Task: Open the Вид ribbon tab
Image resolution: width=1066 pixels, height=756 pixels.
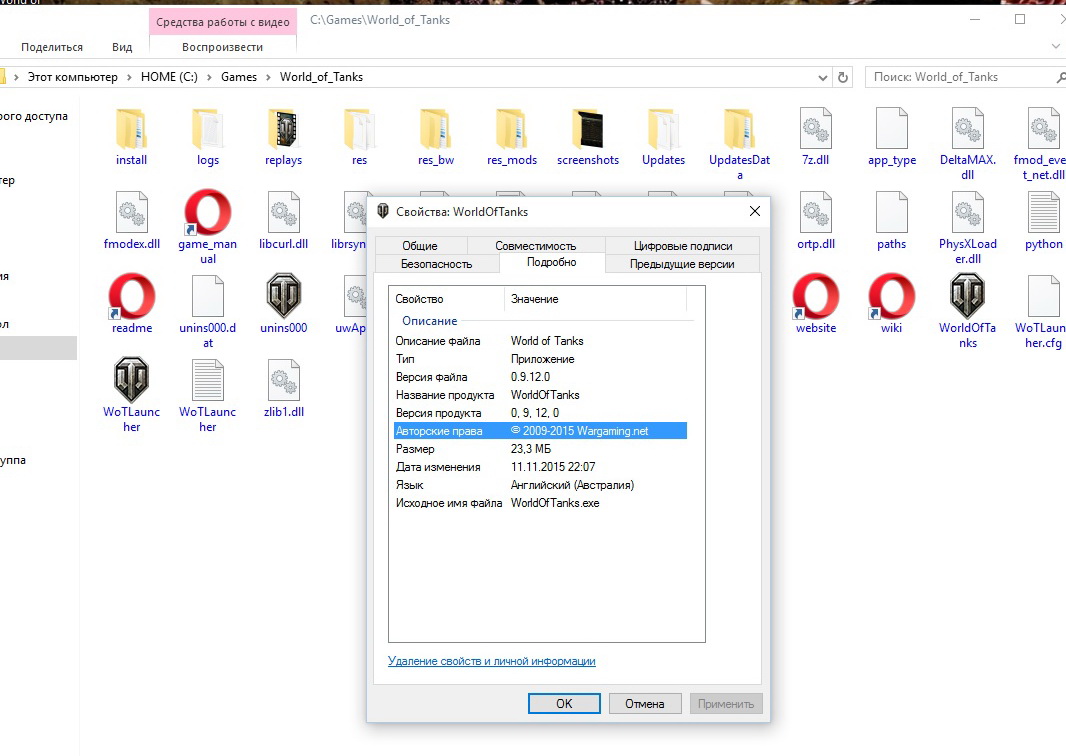Action: coord(122,47)
